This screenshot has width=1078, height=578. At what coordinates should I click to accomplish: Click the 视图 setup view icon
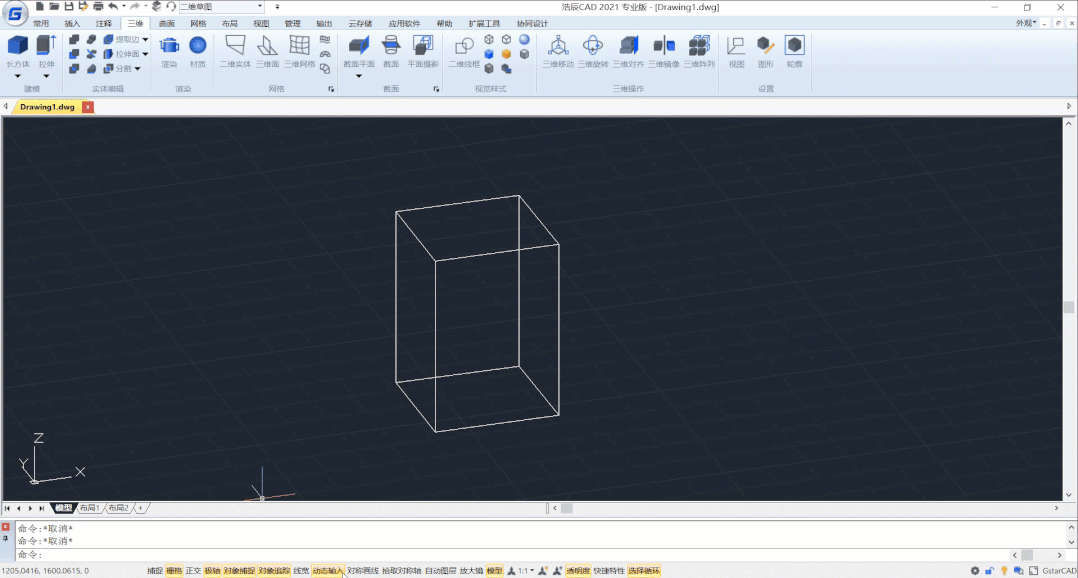tap(736, 46)
